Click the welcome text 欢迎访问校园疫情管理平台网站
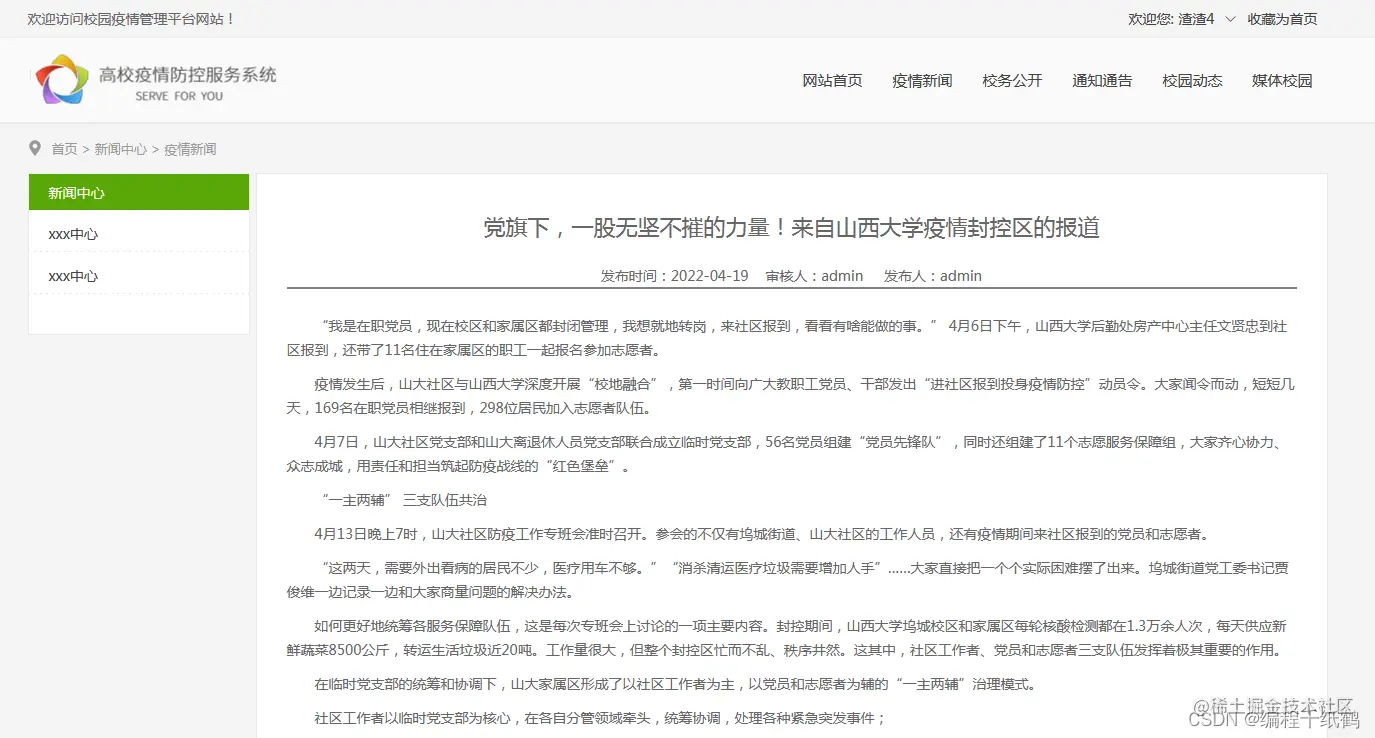This screenshot has width=1375, height=738. (132, 19)
